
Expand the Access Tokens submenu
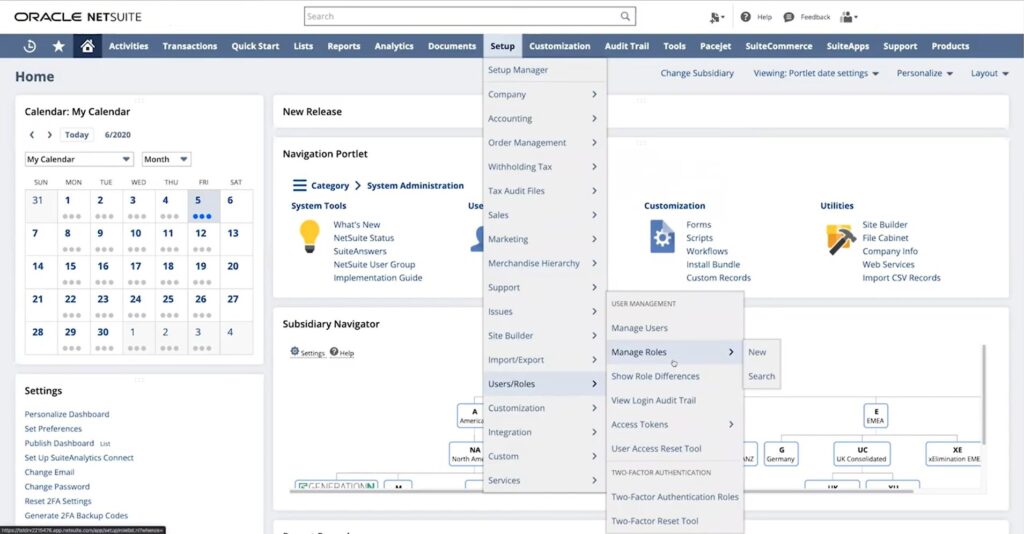[675, 424]
